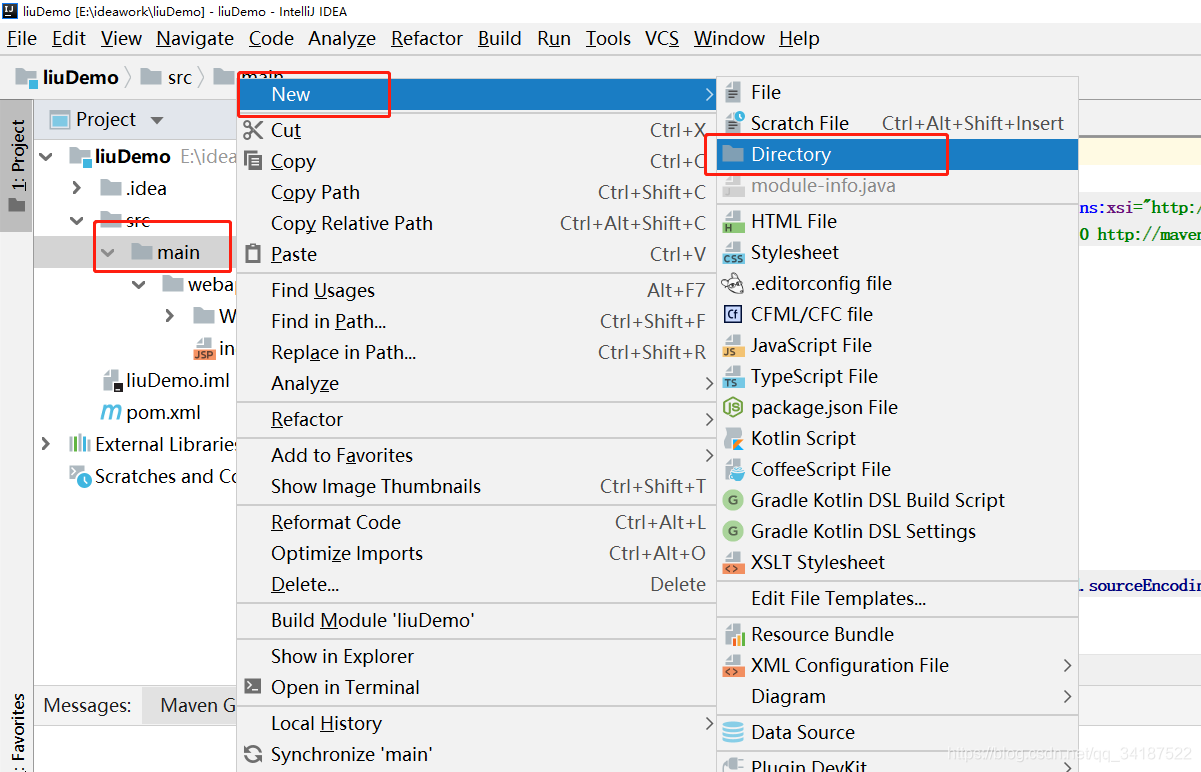Viewport: 1201px width, 772px height.
Task: Click the Data Source database icon
Action: pos(733,732)
